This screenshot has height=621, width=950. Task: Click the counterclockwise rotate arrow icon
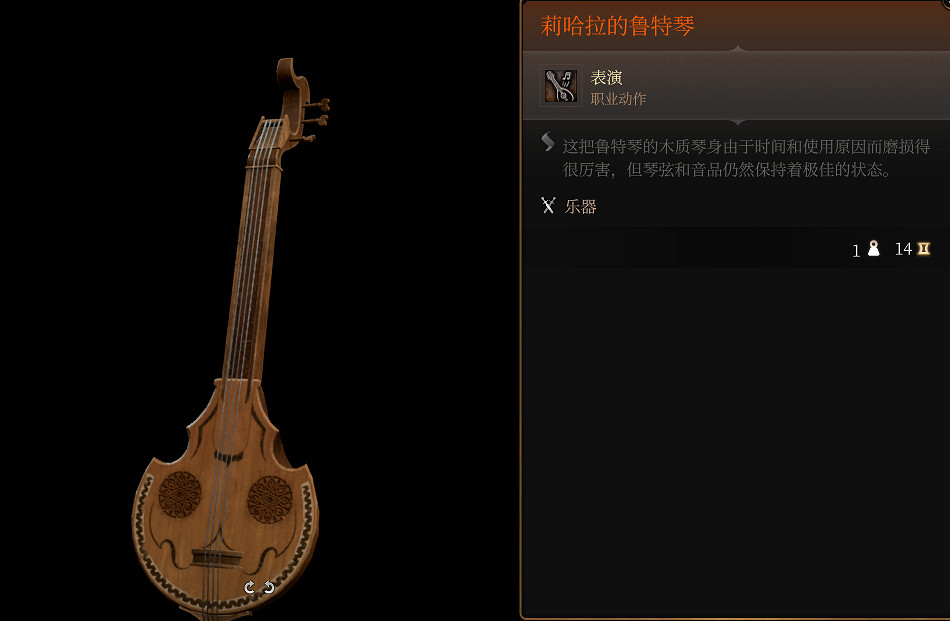[x=269, y=587]
